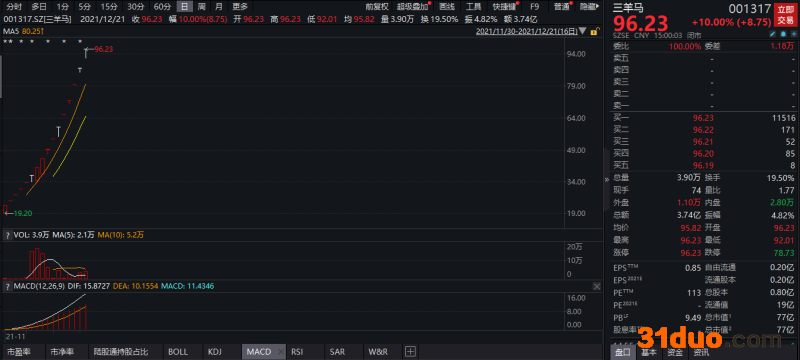
Task: Click the F9 button
Action: coord(534,7)
